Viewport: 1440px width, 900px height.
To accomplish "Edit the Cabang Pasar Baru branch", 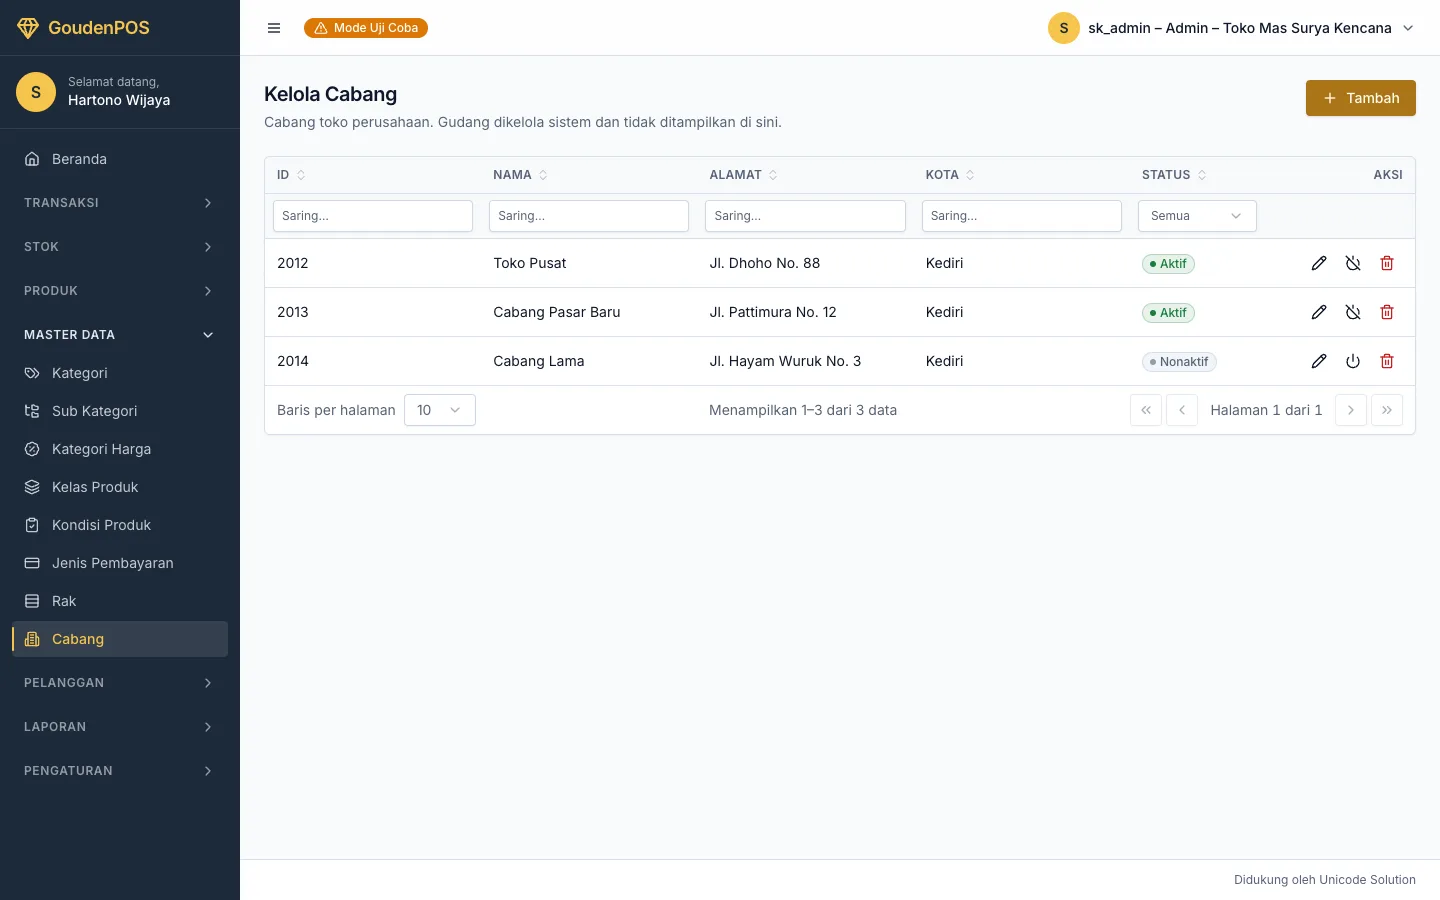I will (x=1319, y=312).
